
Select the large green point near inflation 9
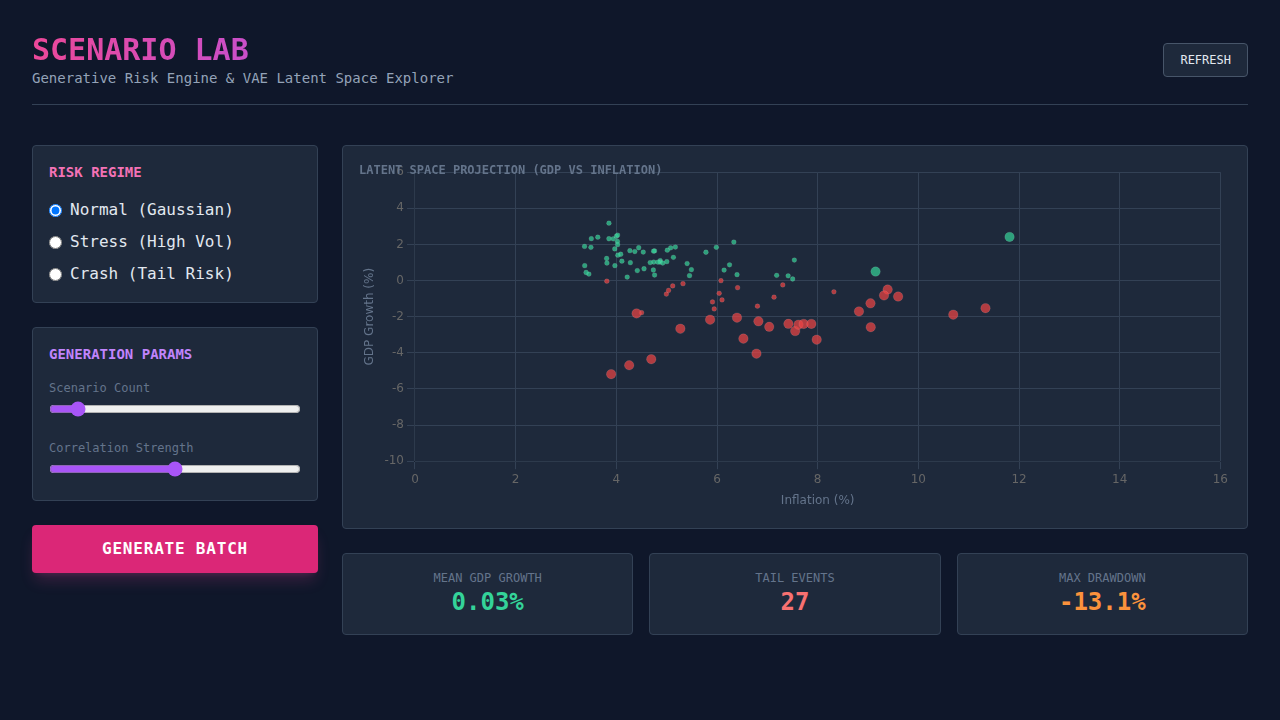(x=875, y=271)
